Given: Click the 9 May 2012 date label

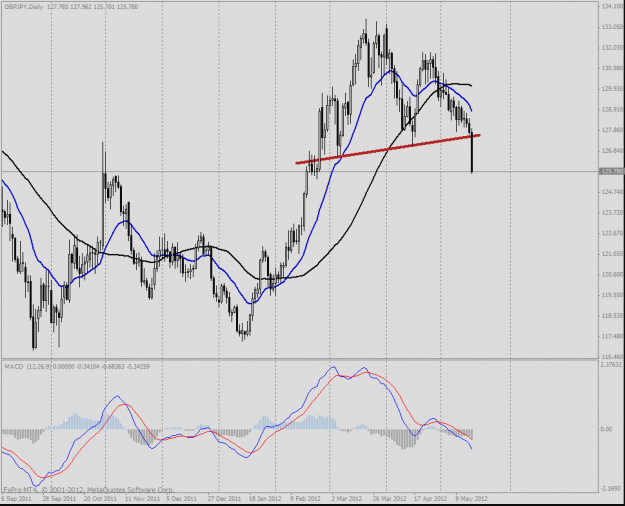Looking at the screenshot, I should pyautogui.click(x=472, y=499).
